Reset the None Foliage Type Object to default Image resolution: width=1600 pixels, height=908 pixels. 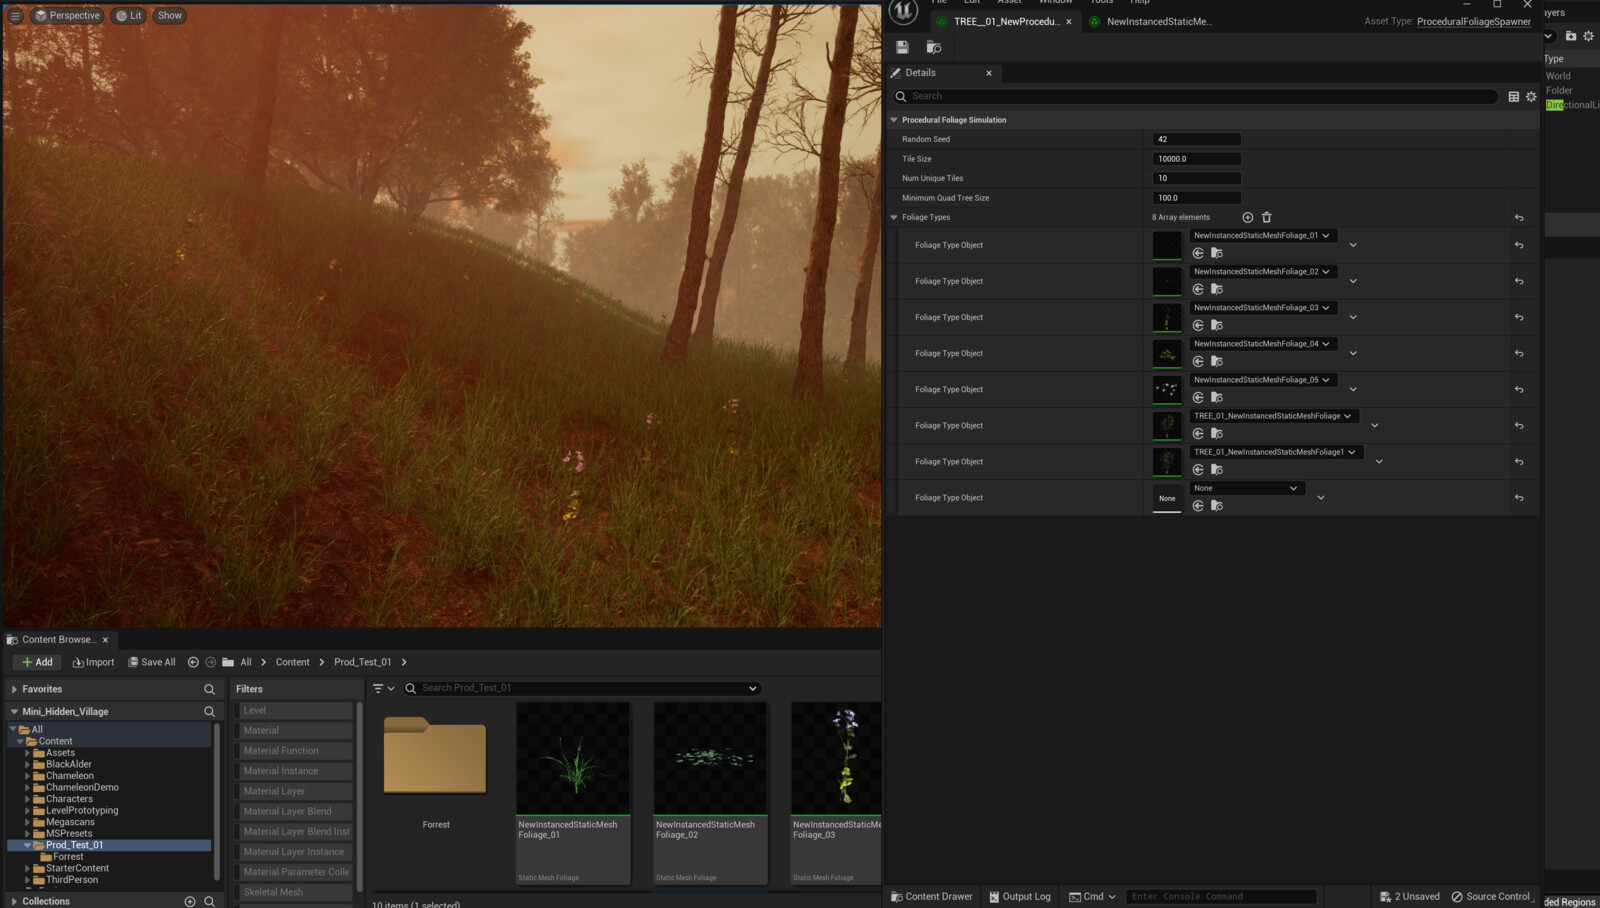pos(1519,498)
